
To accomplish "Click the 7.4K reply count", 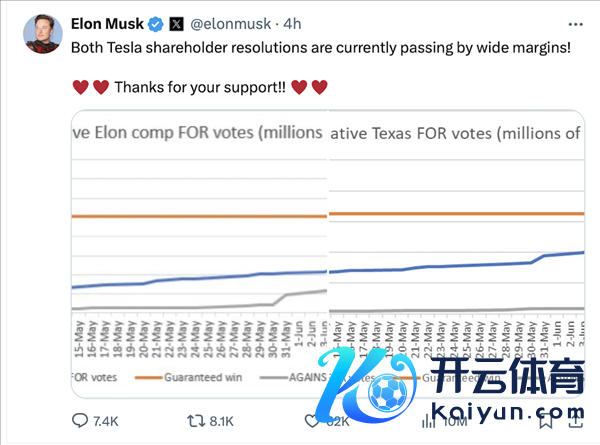I will 105,422.
